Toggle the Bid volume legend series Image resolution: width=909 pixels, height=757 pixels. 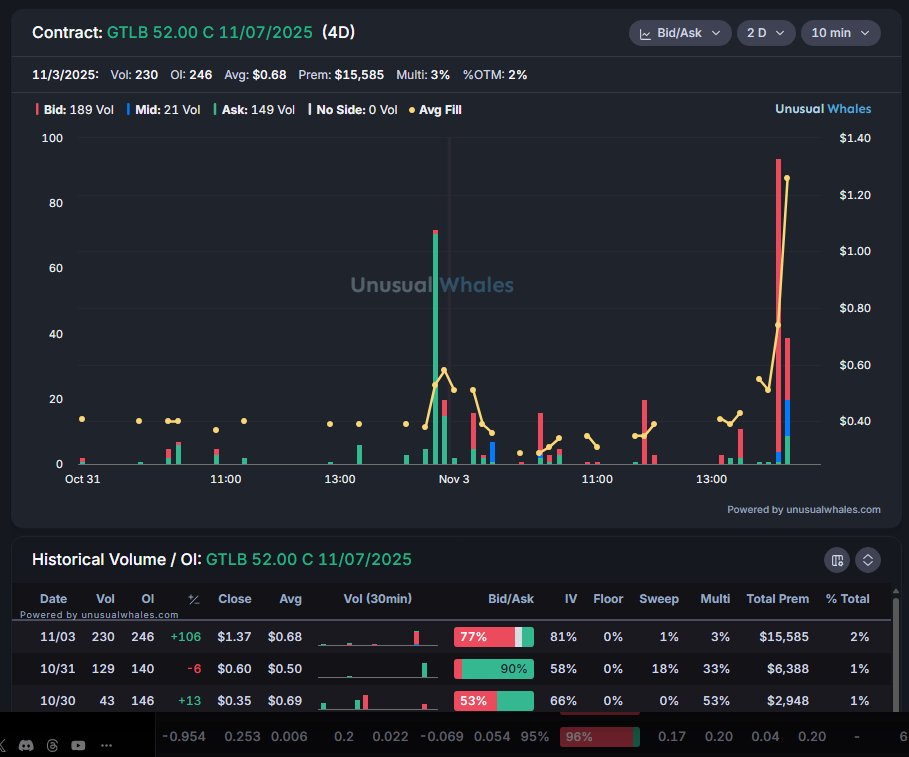[x=75, y=110]
